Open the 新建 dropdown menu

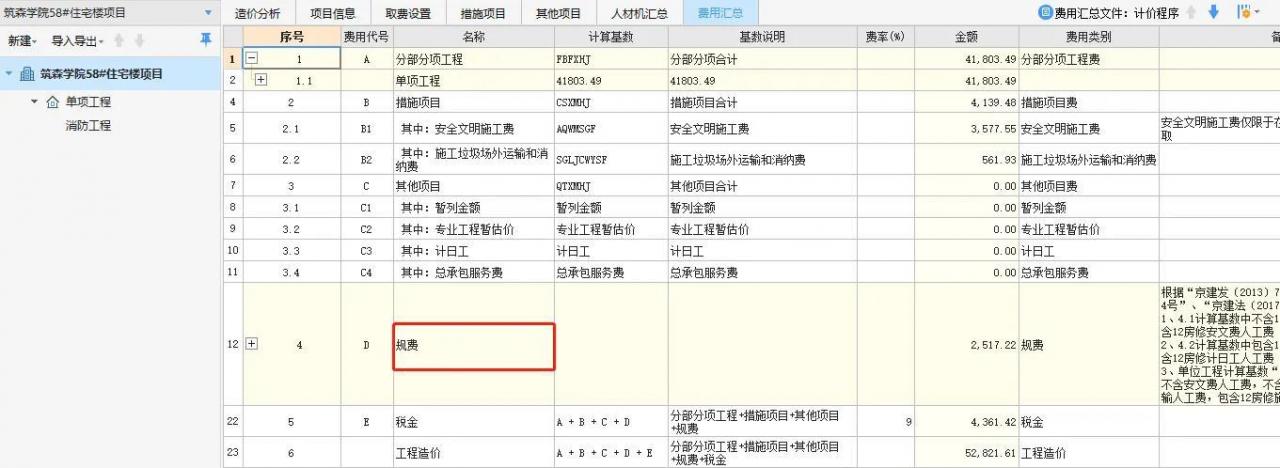22,41
